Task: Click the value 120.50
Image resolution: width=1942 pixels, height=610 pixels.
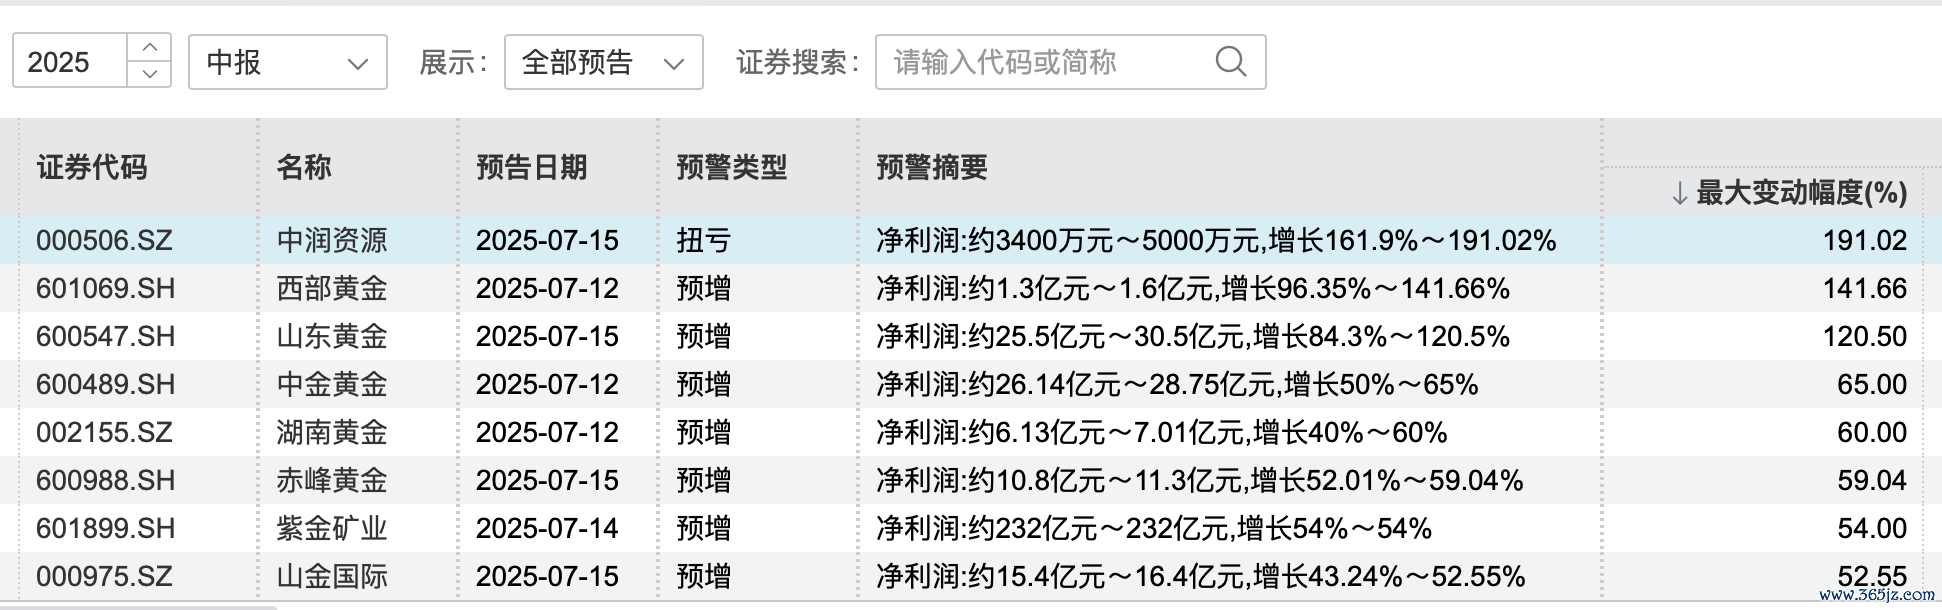Action: click(x=1865, y=336)
